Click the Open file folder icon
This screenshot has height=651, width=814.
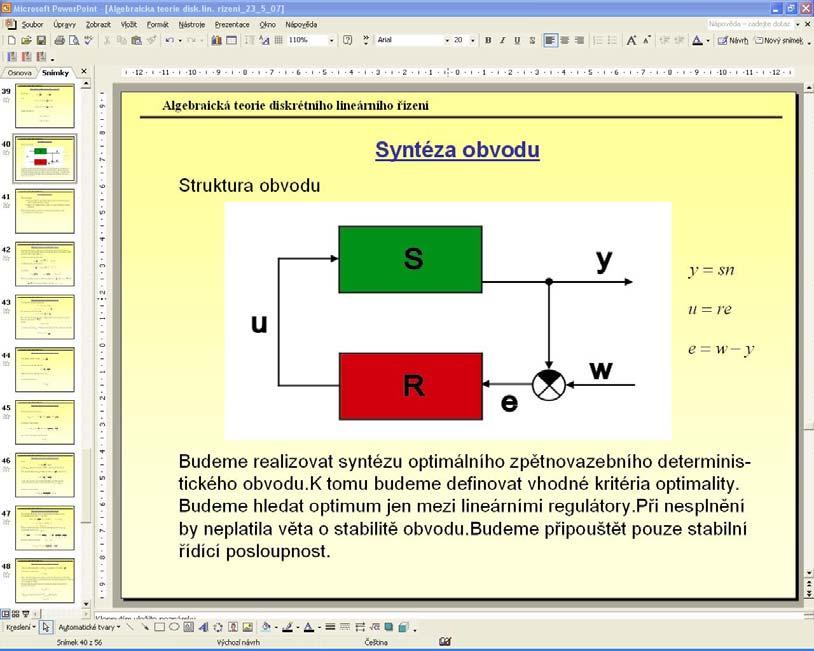coord(26,40)
